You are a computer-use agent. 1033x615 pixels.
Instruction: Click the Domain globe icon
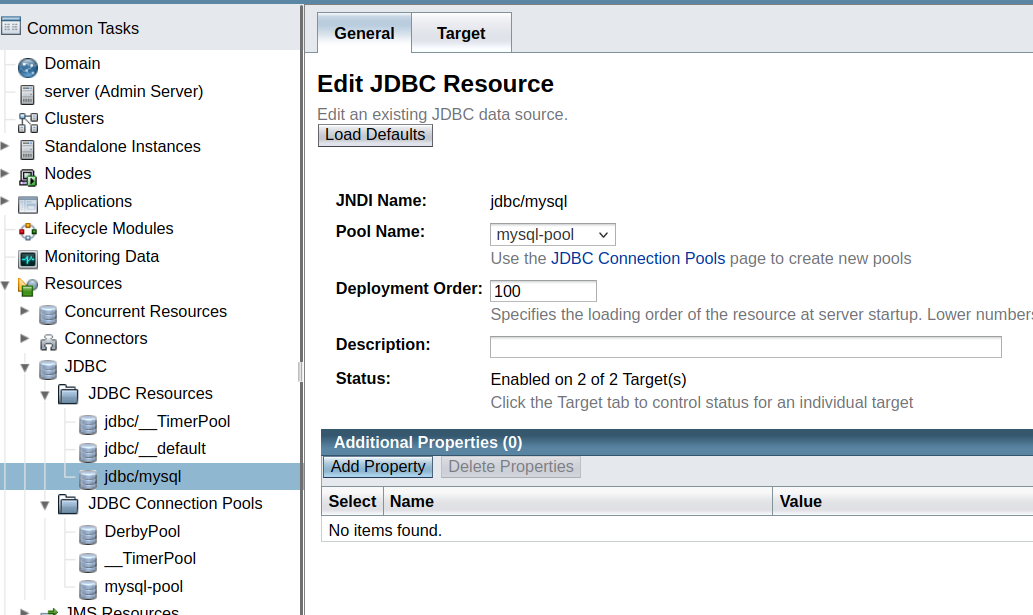28,65
